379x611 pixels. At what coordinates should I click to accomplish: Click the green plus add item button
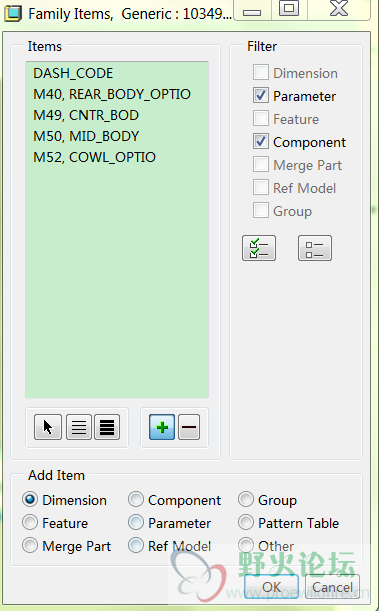pos(162,427)
